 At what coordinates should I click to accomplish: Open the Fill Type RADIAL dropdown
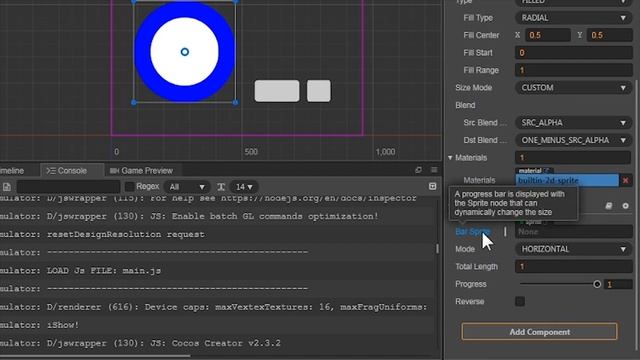point(573,18)
